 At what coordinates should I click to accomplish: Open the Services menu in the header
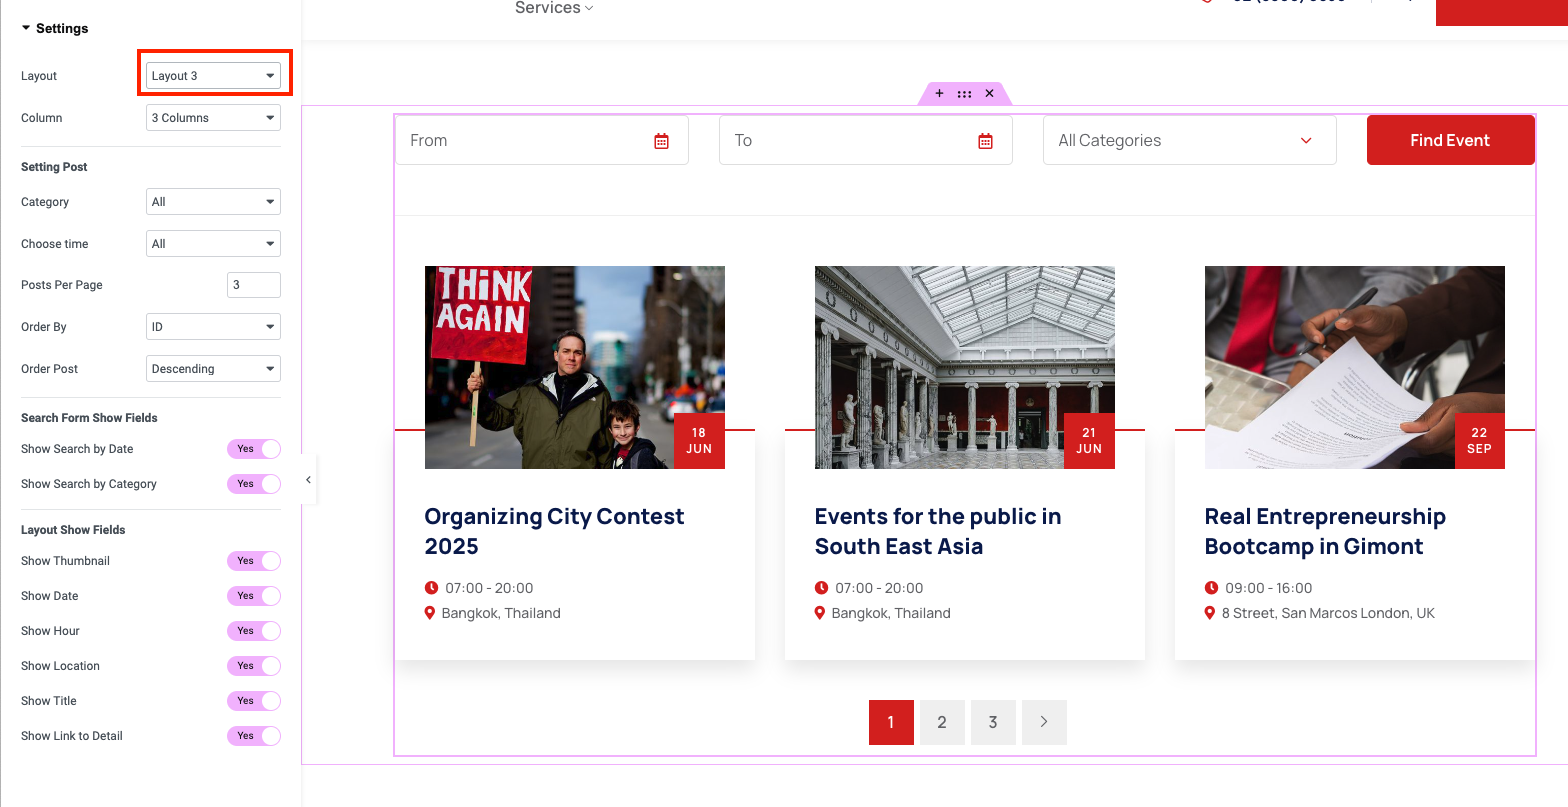[x=554, y=8]
